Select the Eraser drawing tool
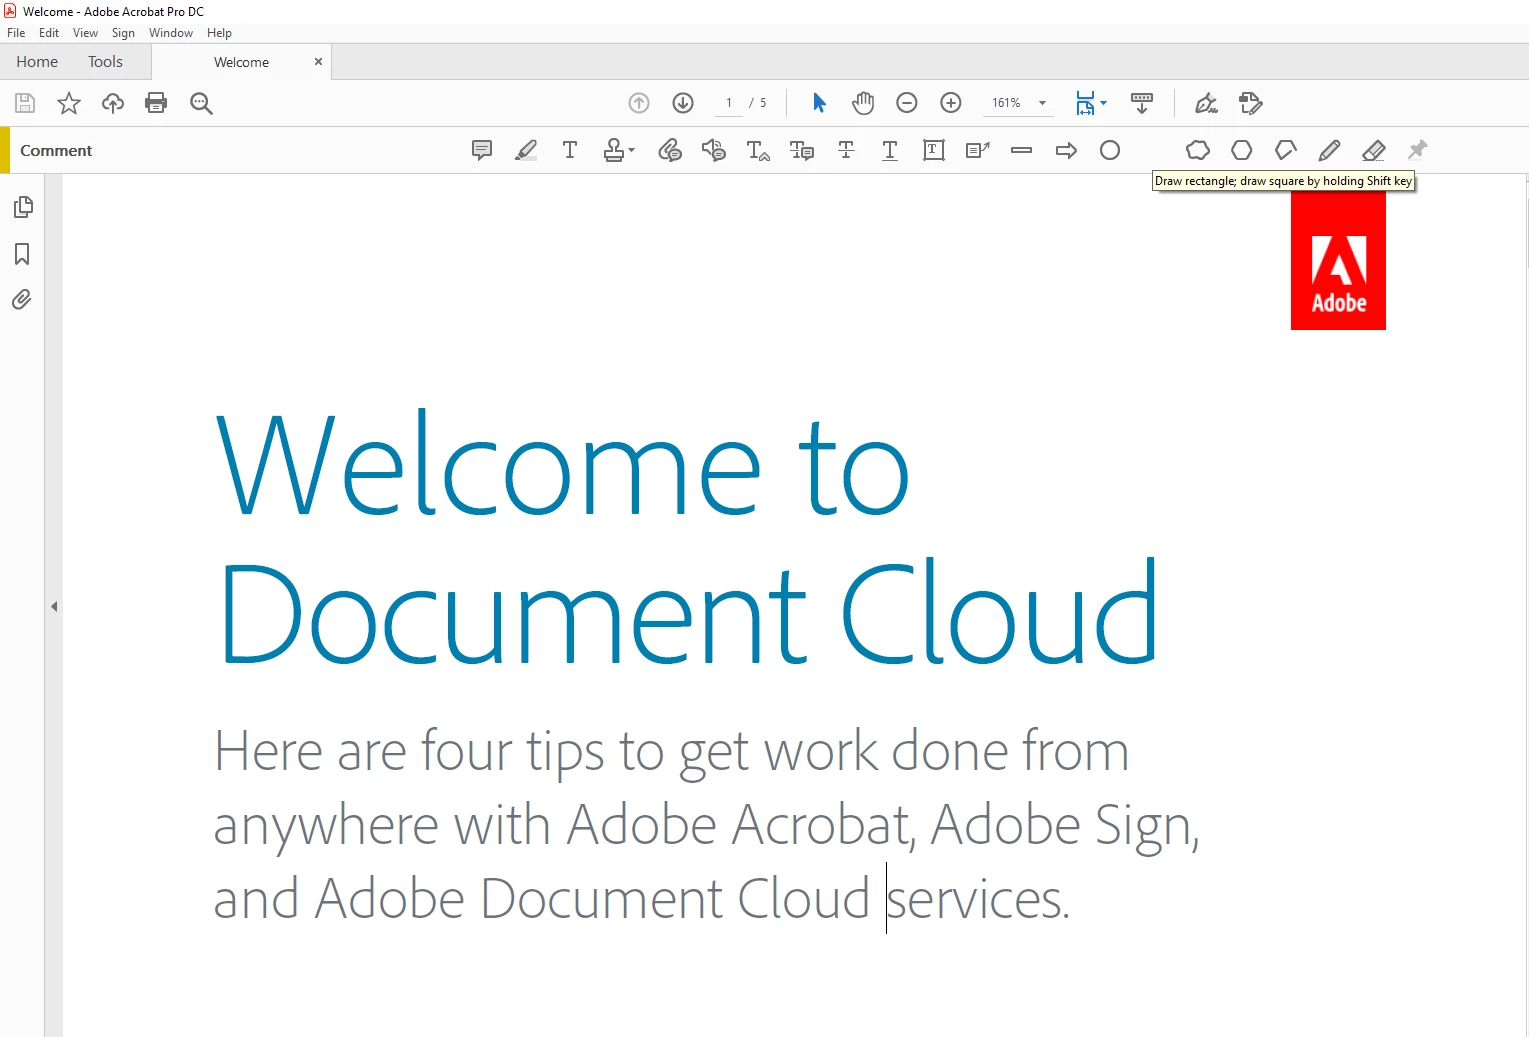This screenshot has height=1037, width=1529. tap(1374, 150)
